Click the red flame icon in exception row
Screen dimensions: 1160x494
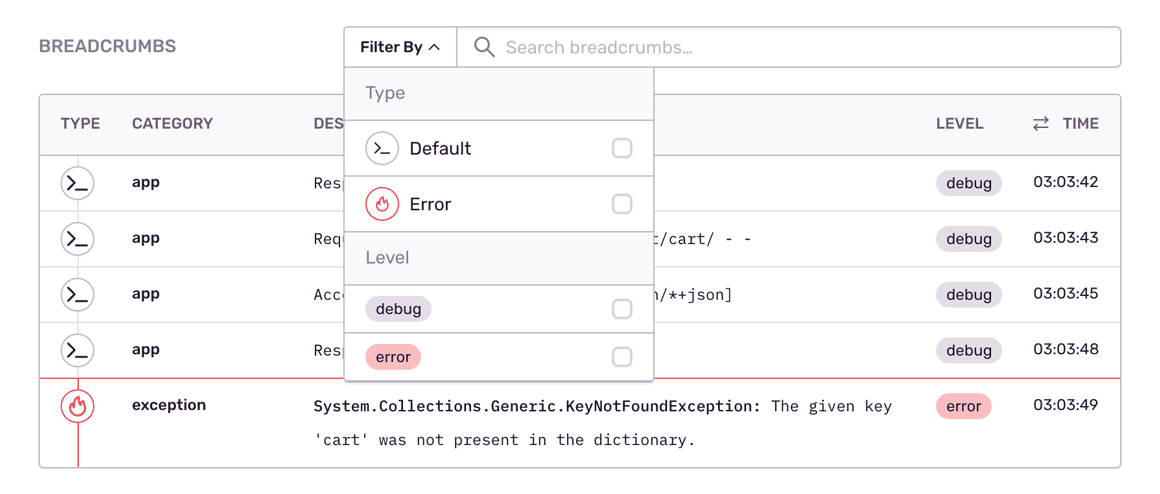click(77, 406)
